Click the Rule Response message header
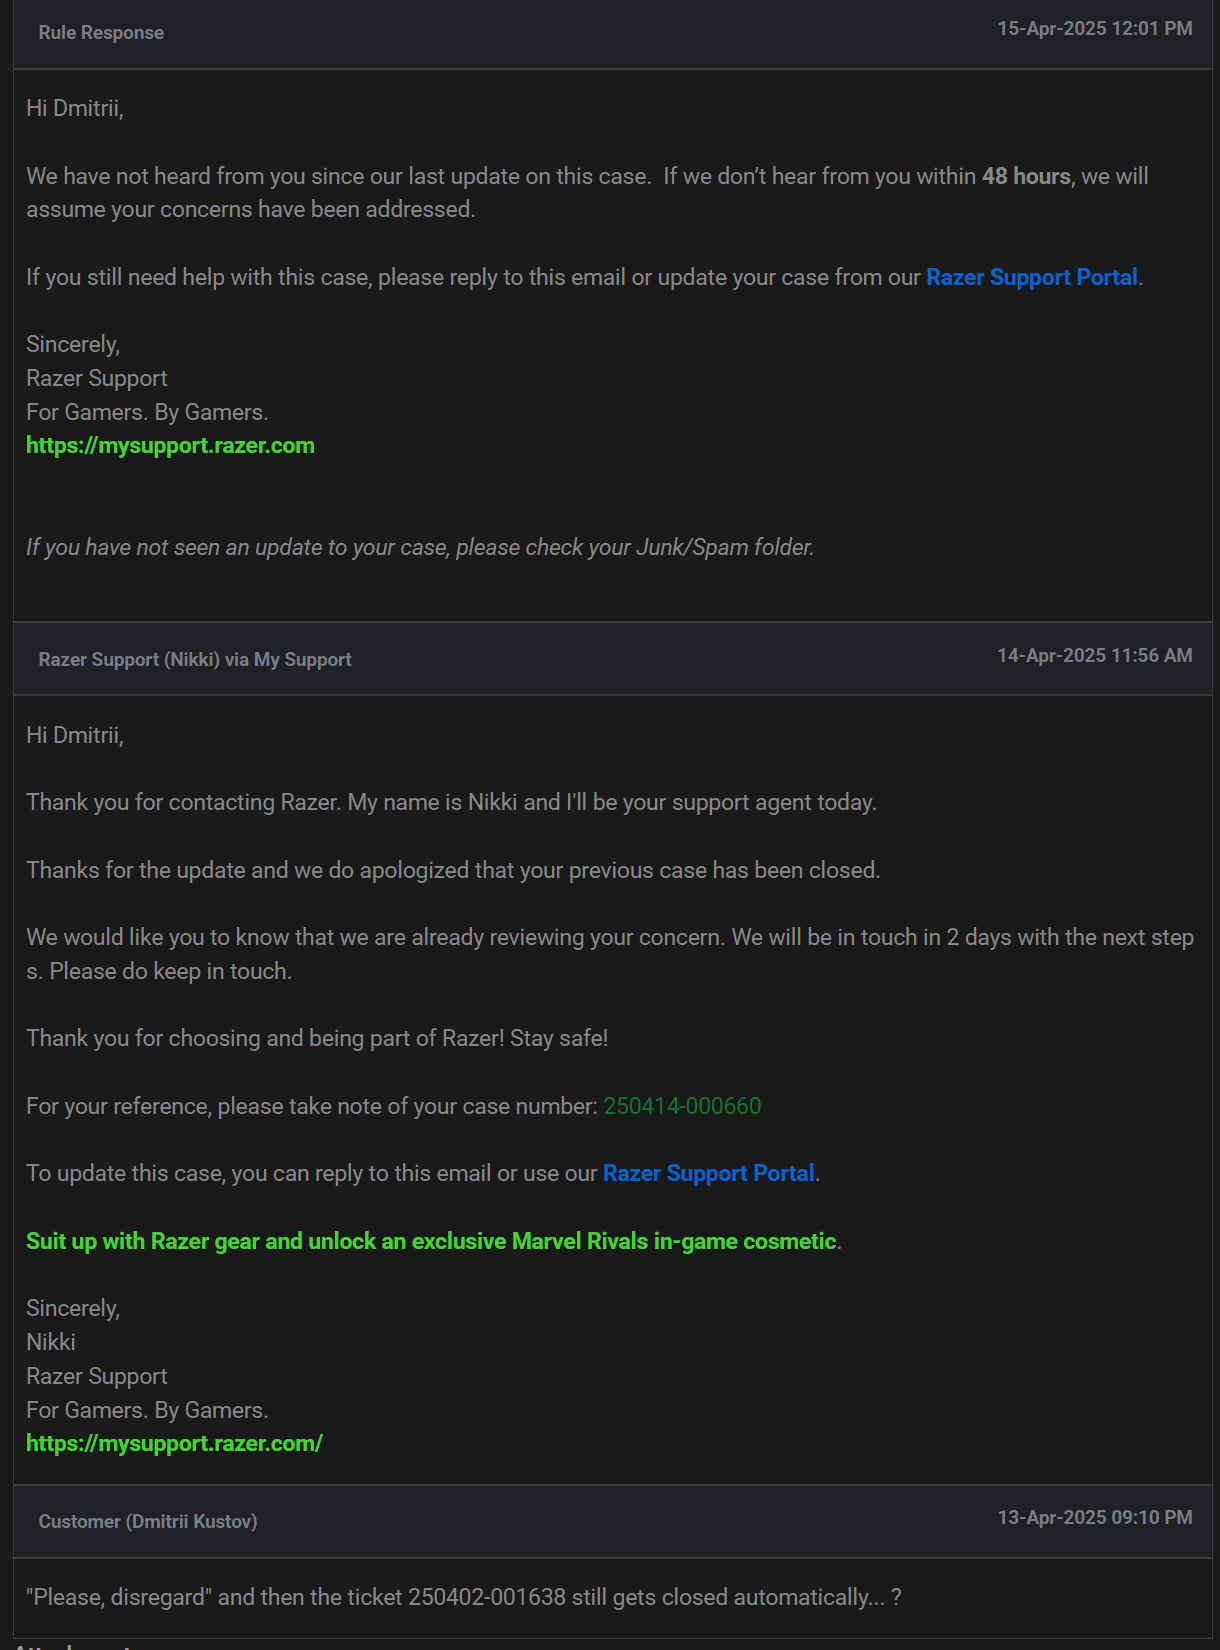The image size is (1220, 1650). point(101,32)
